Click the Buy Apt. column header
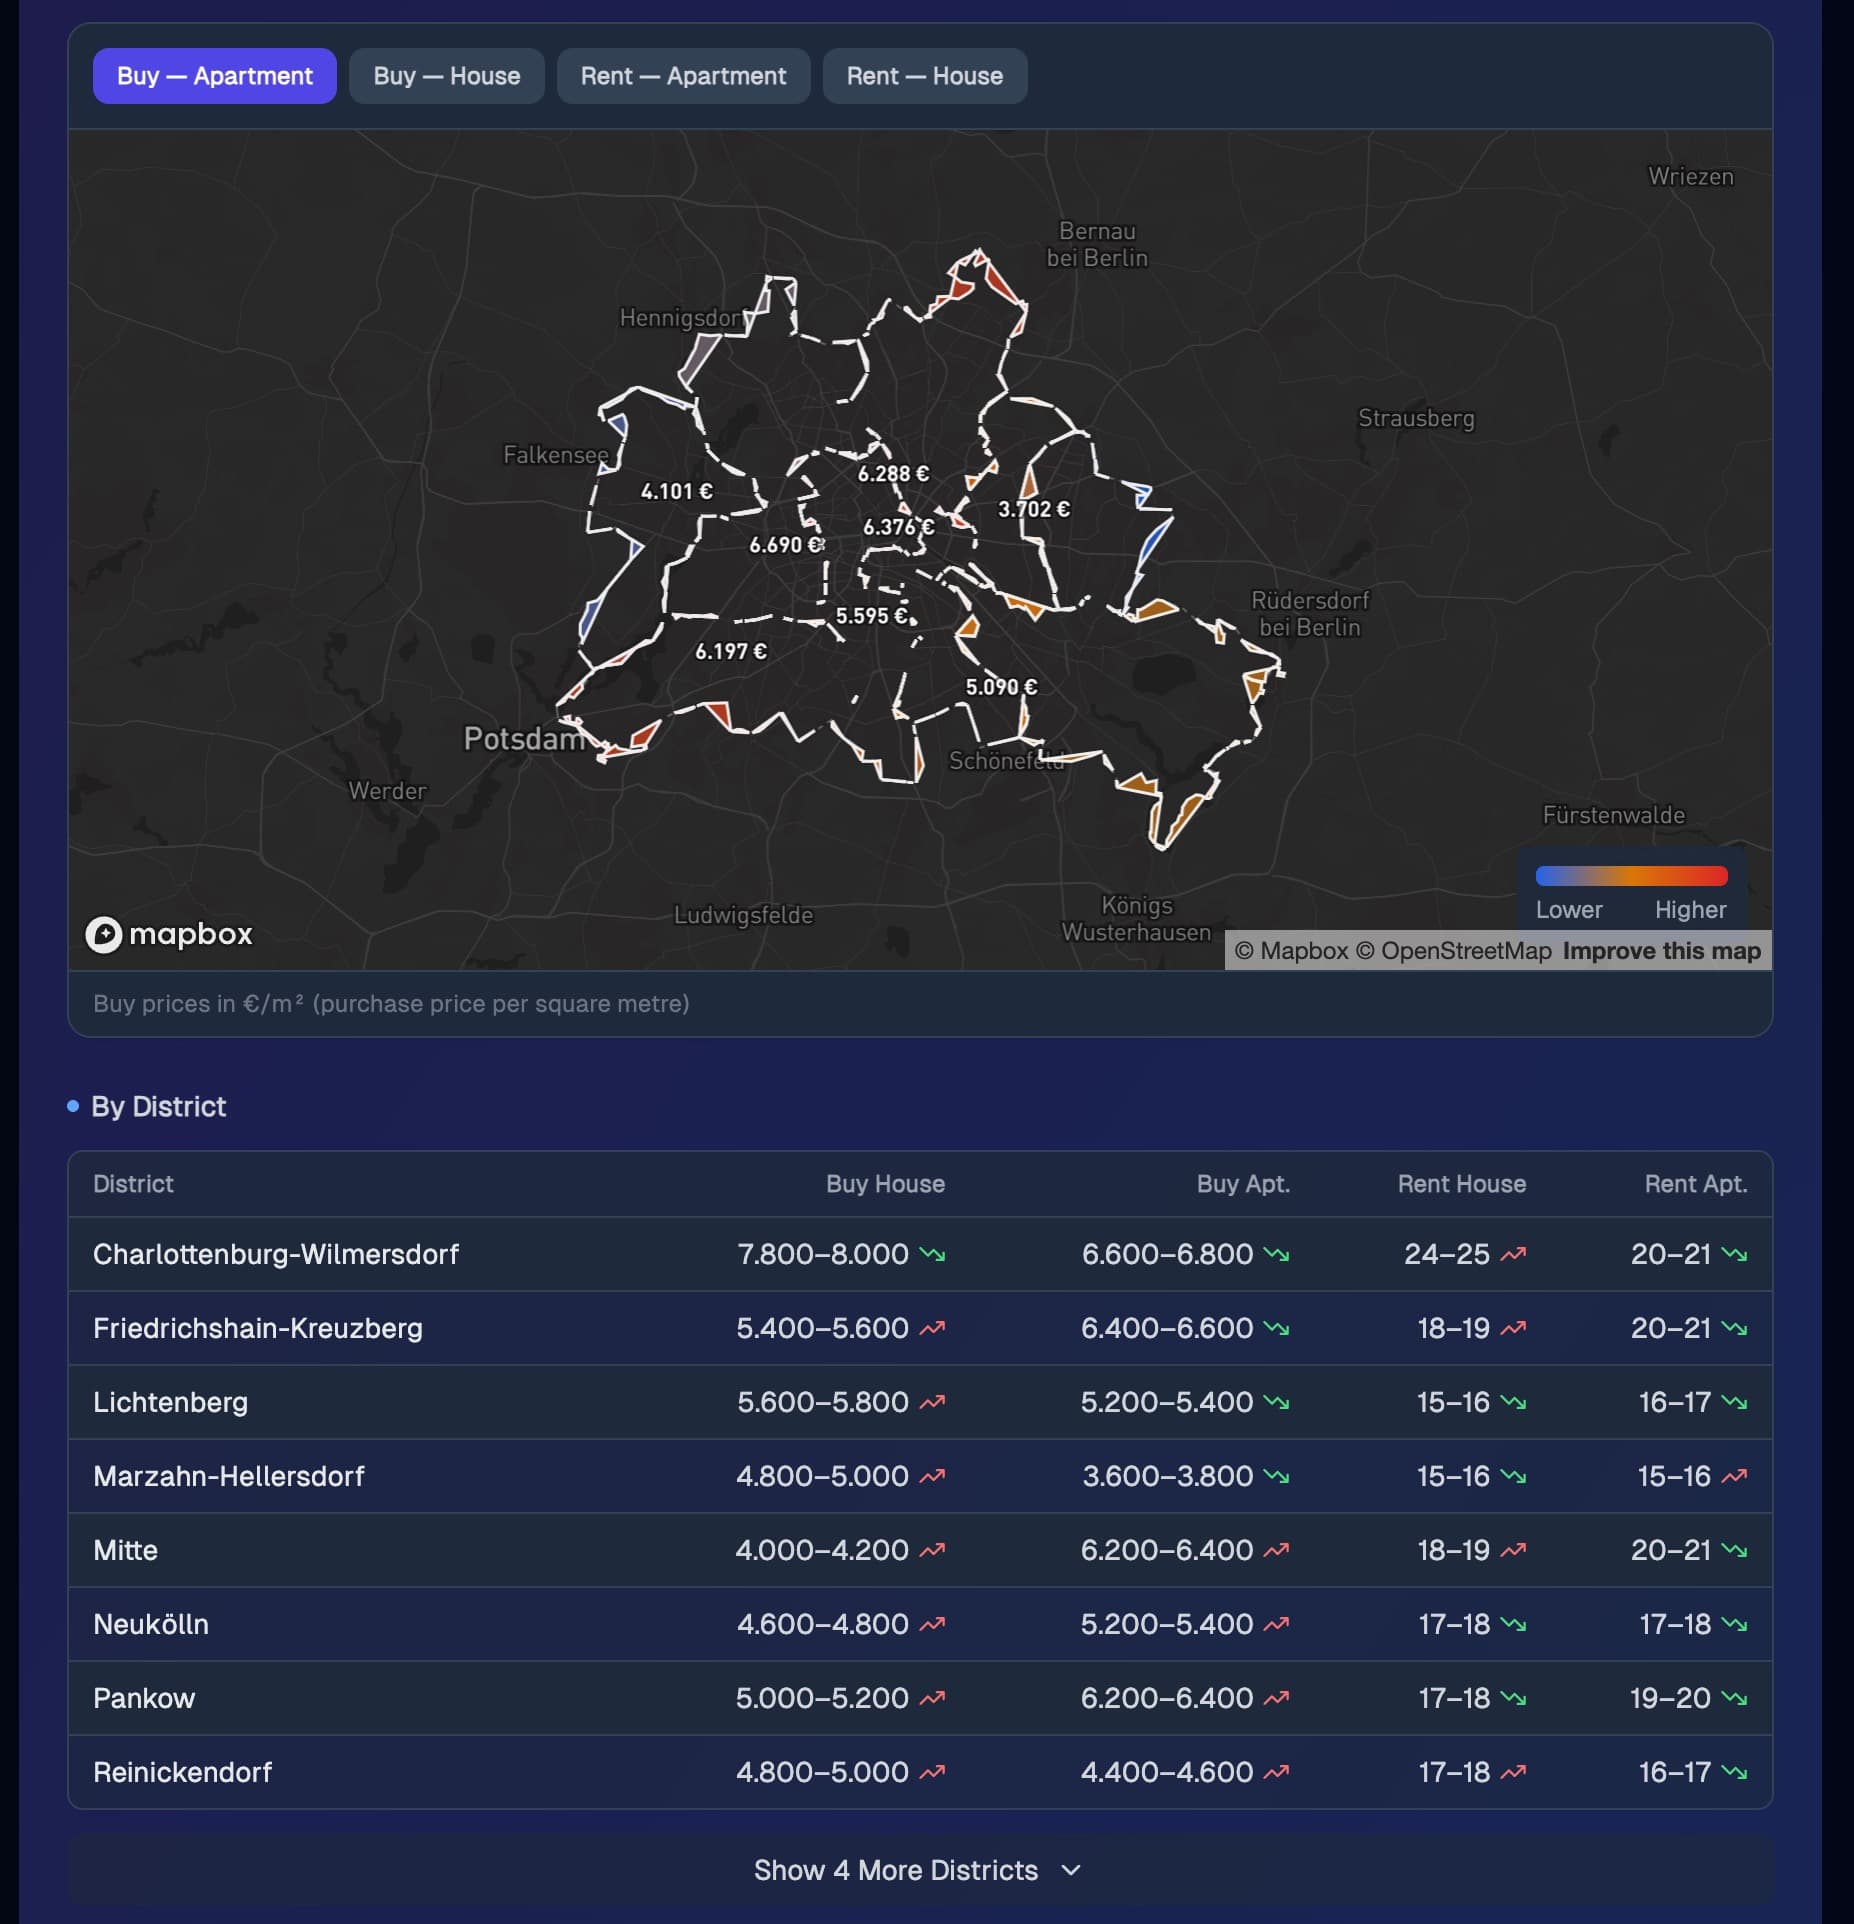The width and height of the screenshot is (1854, 1924). click(1243, 1184)
